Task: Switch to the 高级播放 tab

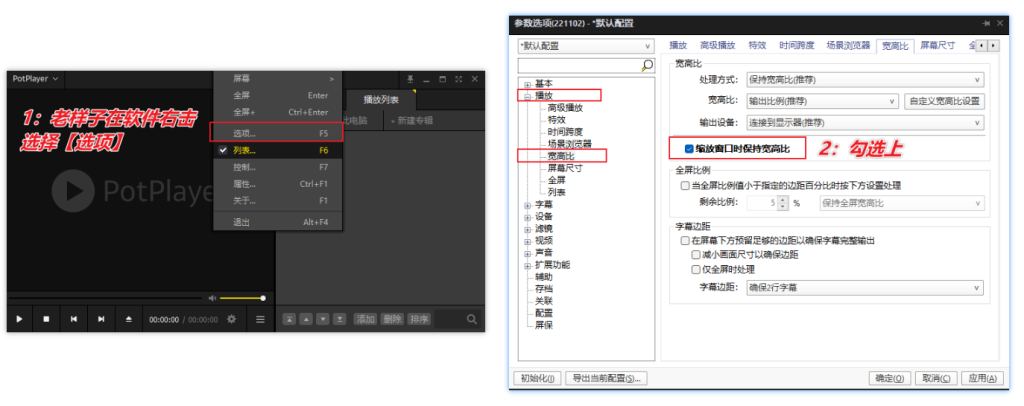Action: [718, 46]
